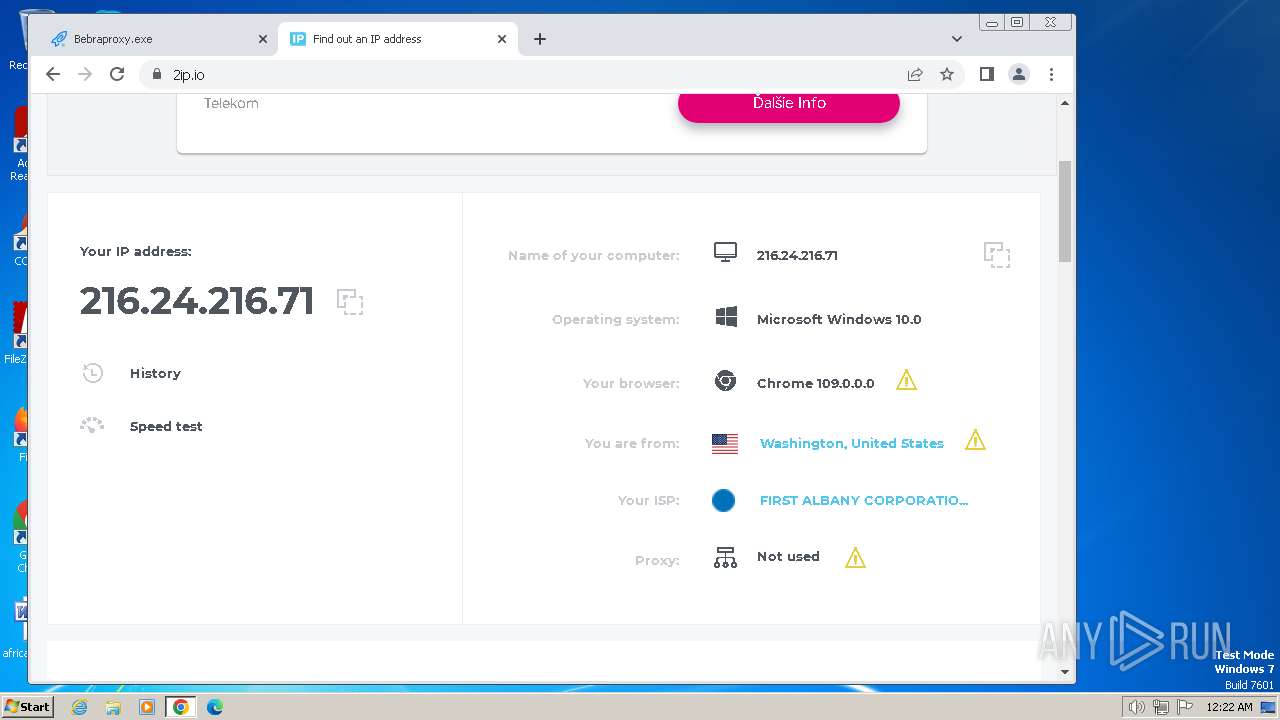Select the large IP address 216.24.216.71 text
1280x720 pixels.
pyautogui.click(x=197, y=301)
